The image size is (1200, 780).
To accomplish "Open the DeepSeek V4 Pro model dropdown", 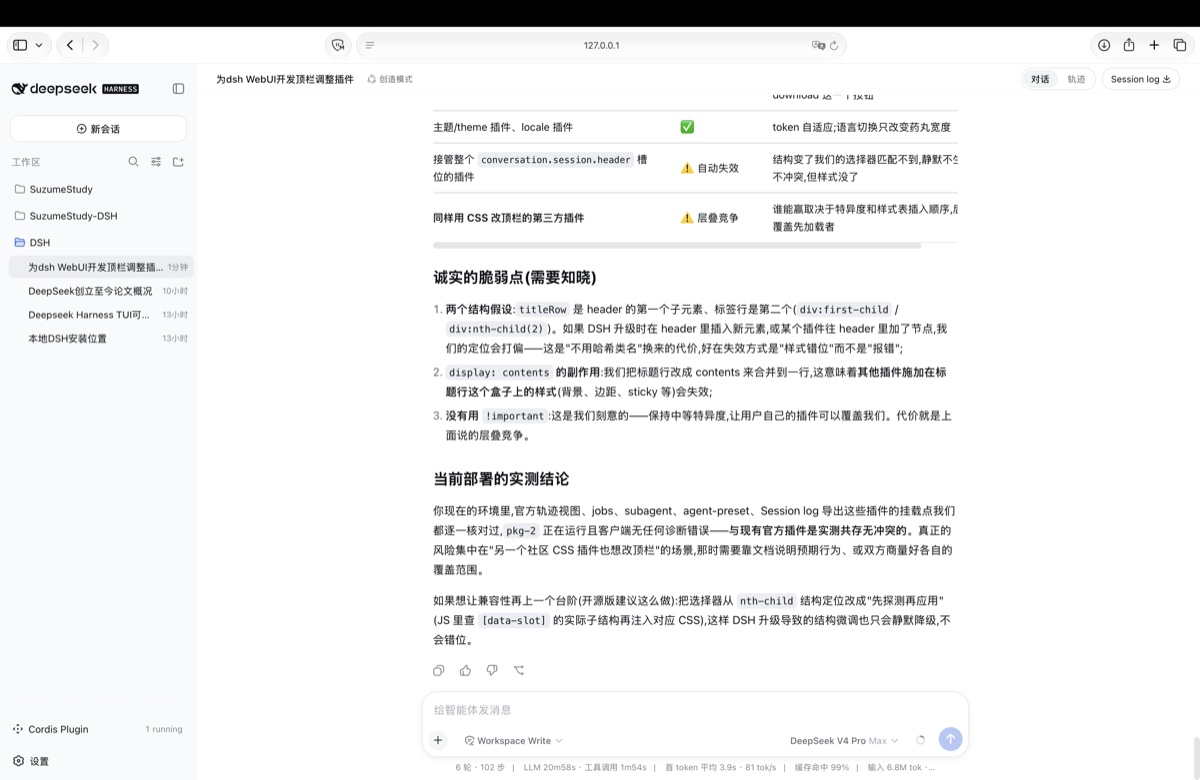I will point(844,740).
